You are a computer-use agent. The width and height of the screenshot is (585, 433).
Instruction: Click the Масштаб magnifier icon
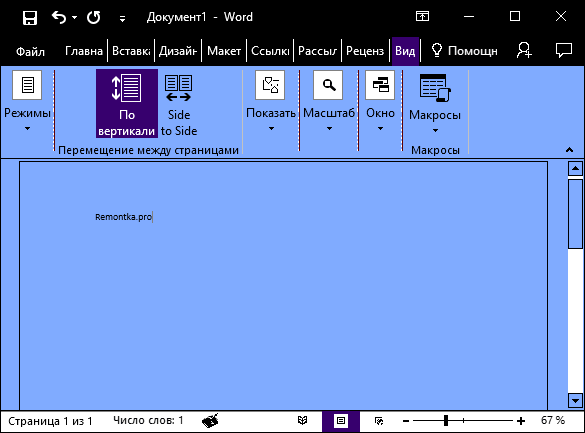click(x=328, y=85)
